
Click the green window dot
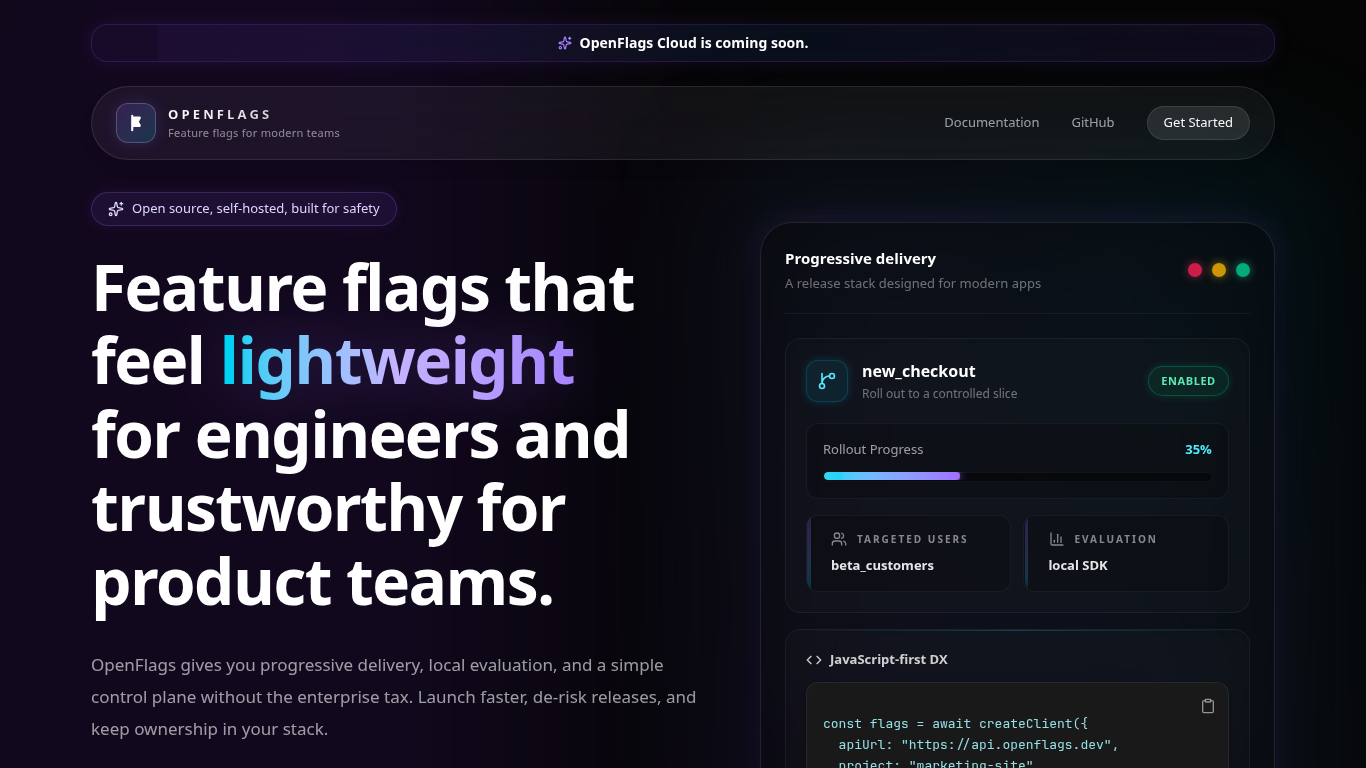pos(1243,270)
